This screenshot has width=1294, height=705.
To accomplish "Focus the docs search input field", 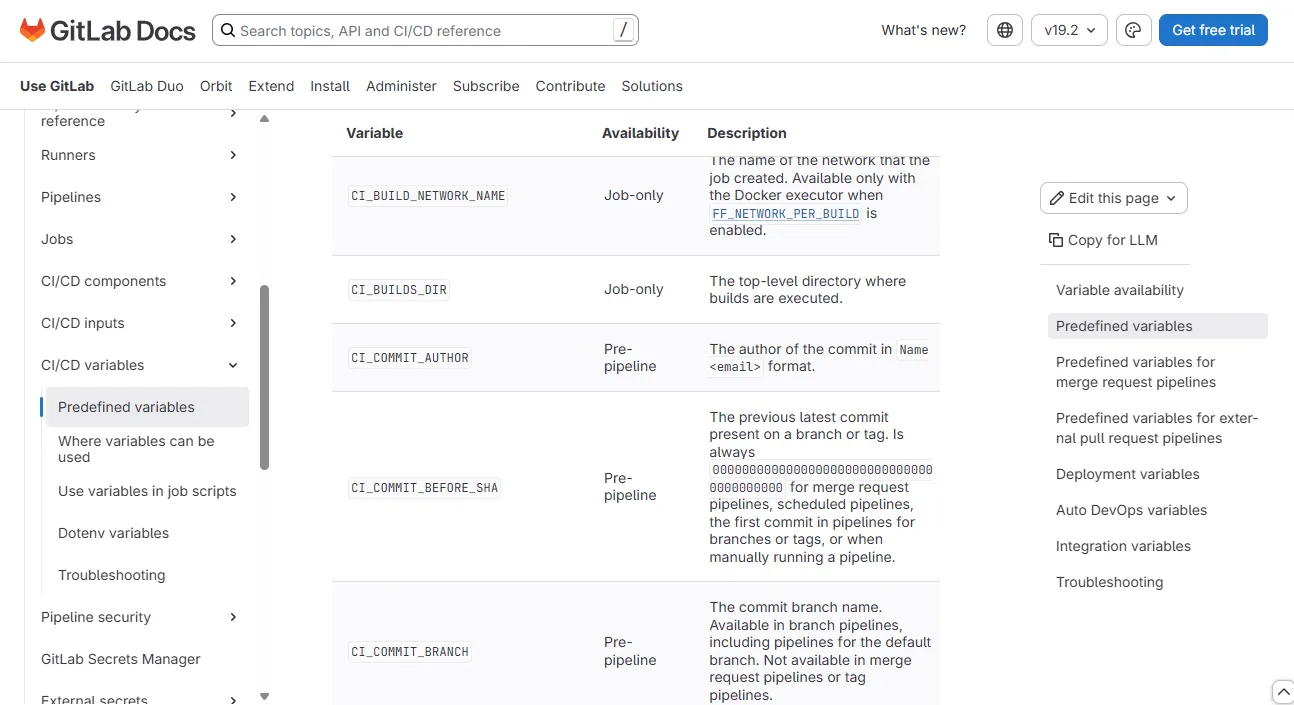I will point(425,30).
